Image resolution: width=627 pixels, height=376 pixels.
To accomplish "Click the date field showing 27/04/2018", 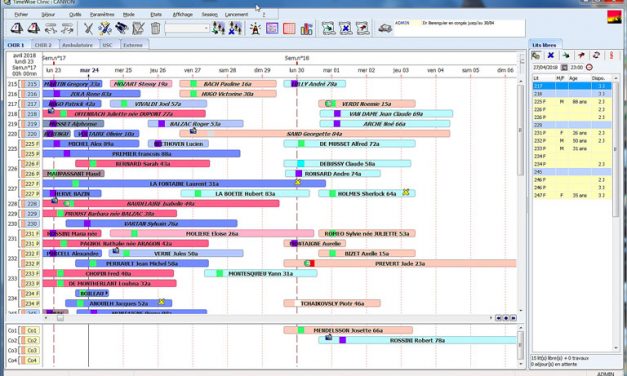I will pyautogui.click(x=546, y=67).
